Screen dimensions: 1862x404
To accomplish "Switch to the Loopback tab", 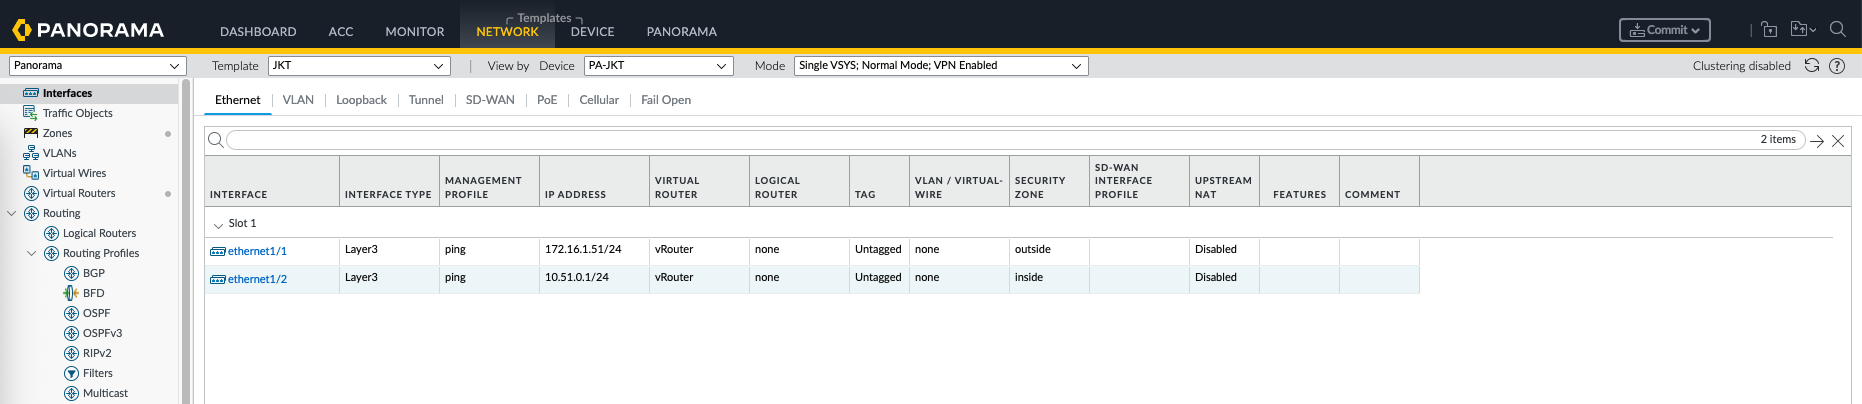I will 361,100.
